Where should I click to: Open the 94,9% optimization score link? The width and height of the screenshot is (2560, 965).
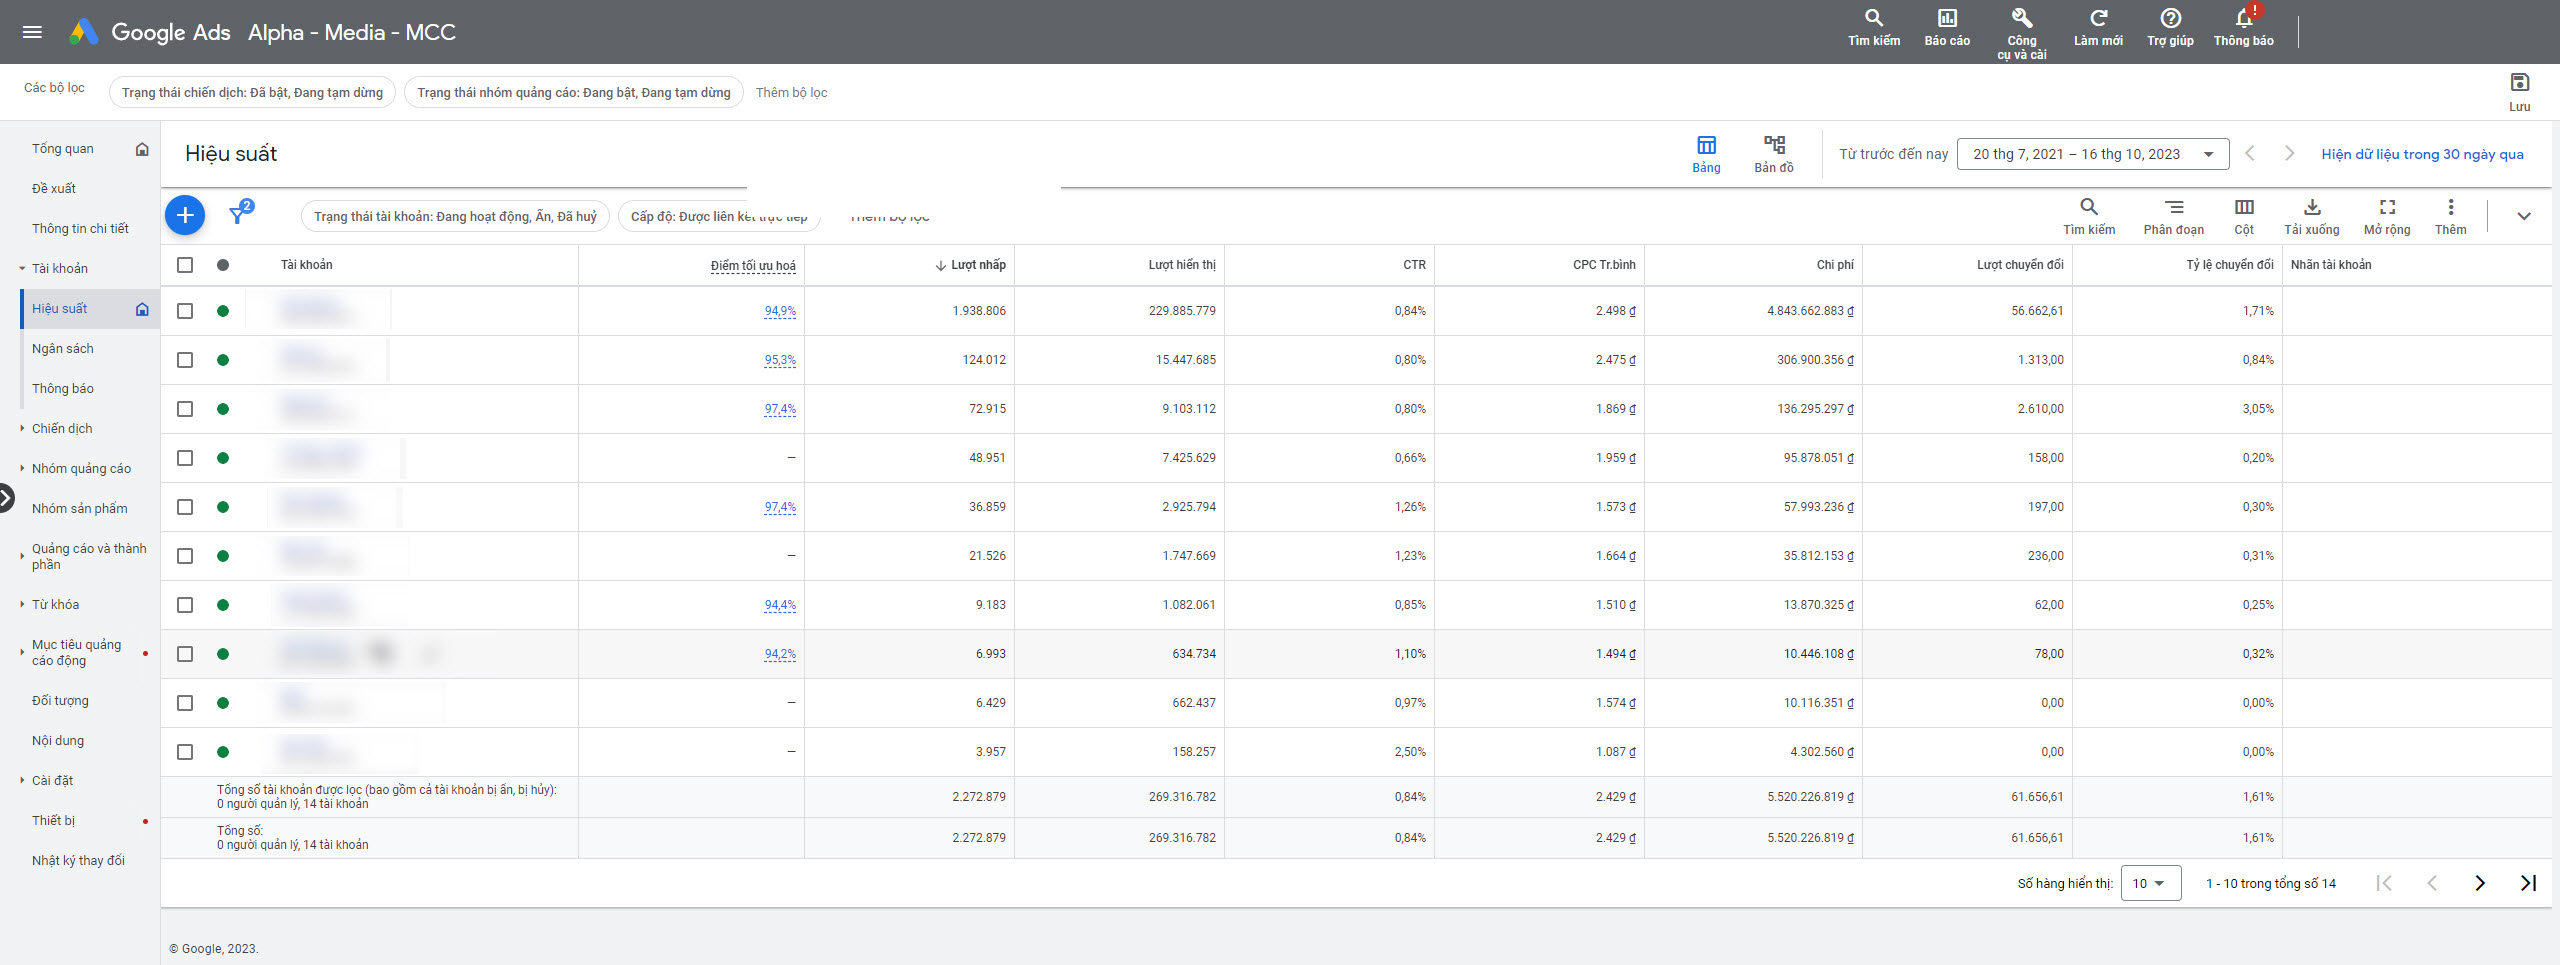[780, 311]
